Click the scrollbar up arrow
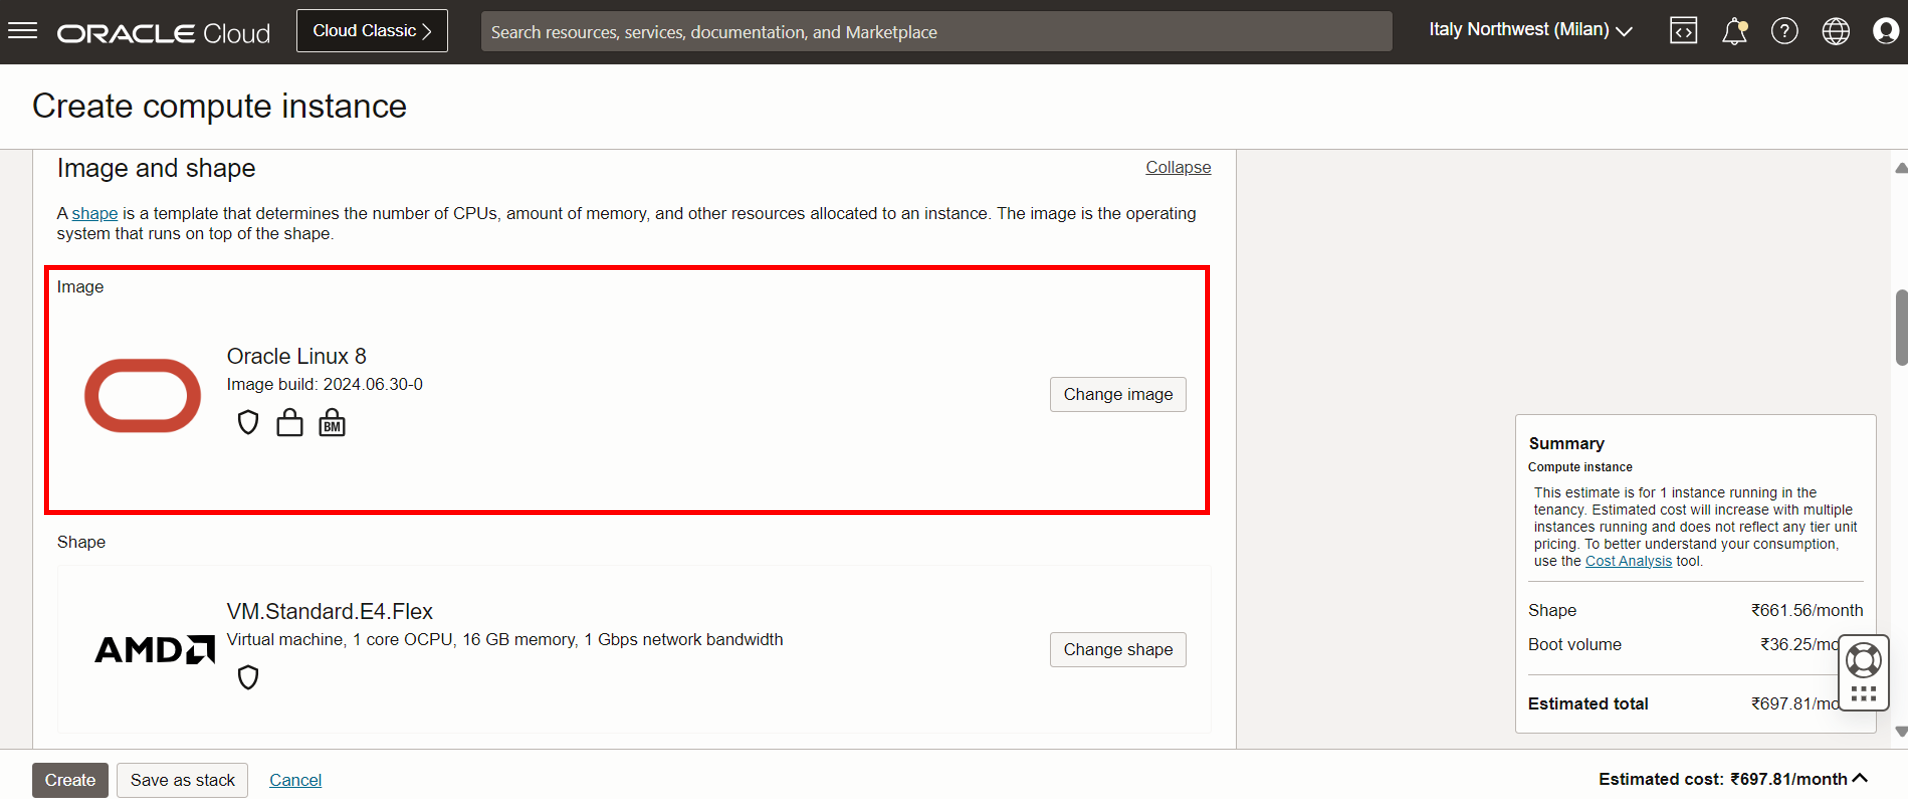Screen dimensions: 1908x799 pyautogui.click(x=1901, y=168)
